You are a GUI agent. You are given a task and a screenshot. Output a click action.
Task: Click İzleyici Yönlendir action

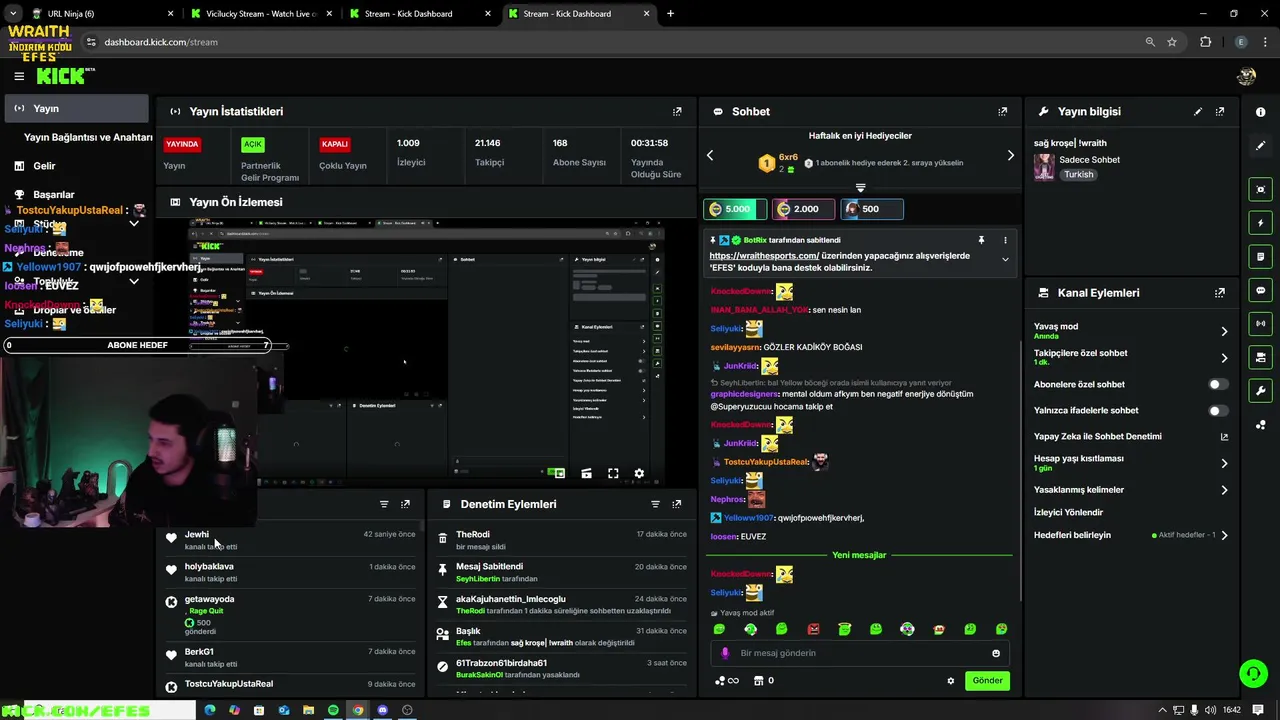pyautogui.click(x=1068, y=512)
